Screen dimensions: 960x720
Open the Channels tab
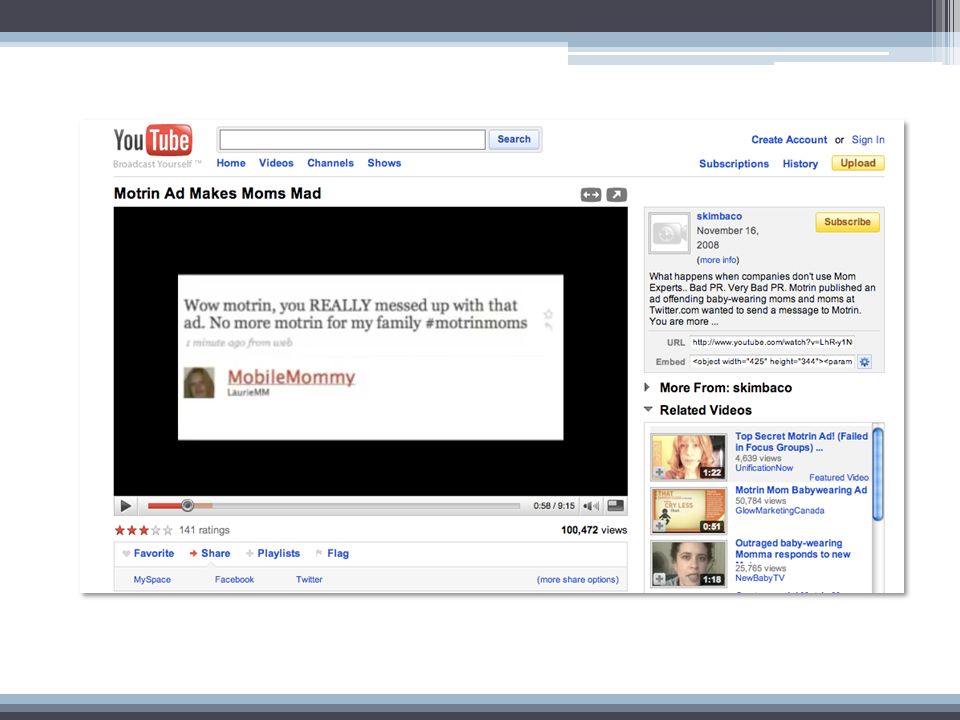(331, 163)
